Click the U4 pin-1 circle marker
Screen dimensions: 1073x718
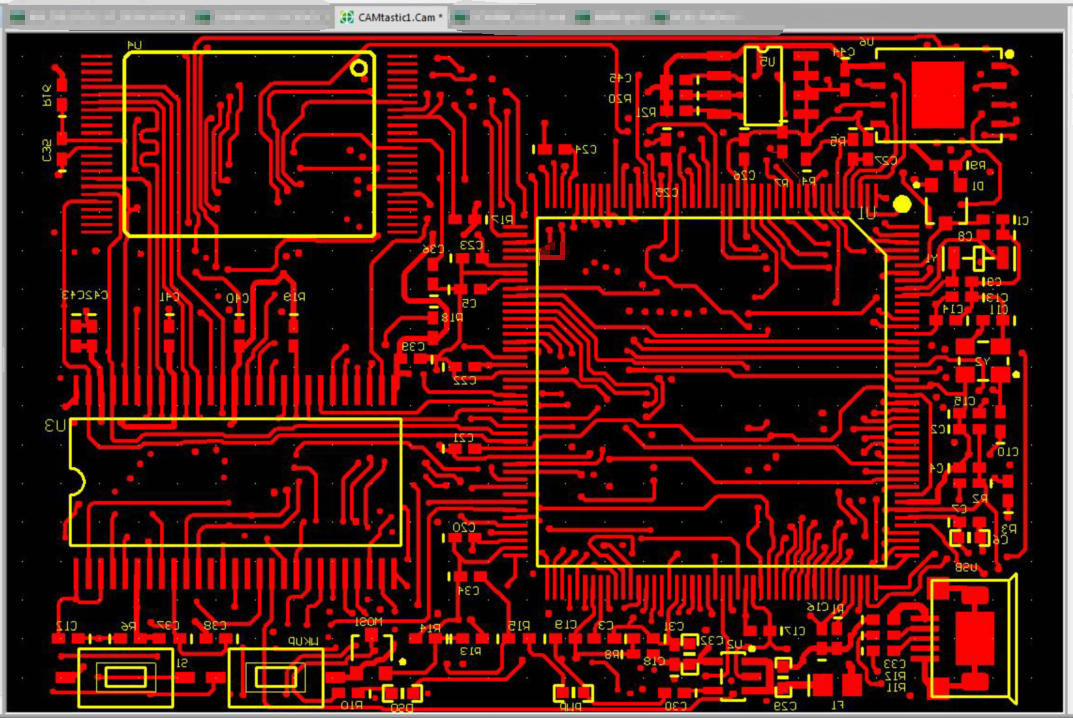[359, 68]
